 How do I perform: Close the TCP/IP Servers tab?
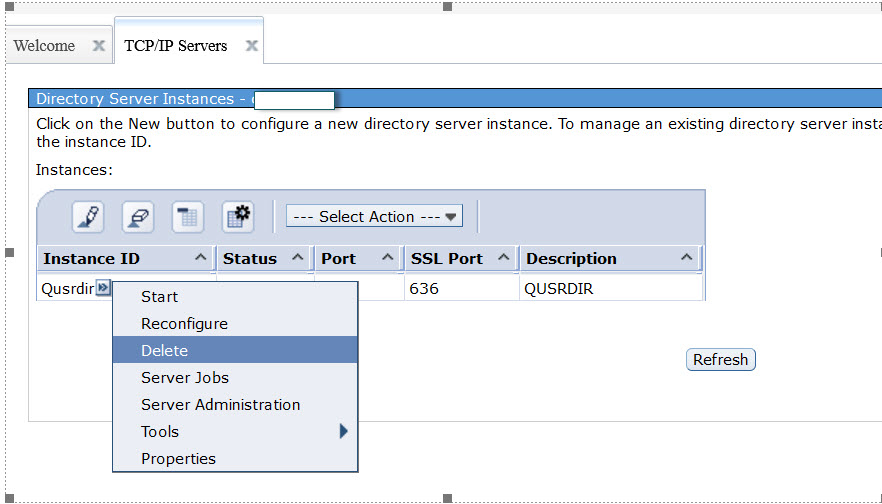(x=252, y=46)
